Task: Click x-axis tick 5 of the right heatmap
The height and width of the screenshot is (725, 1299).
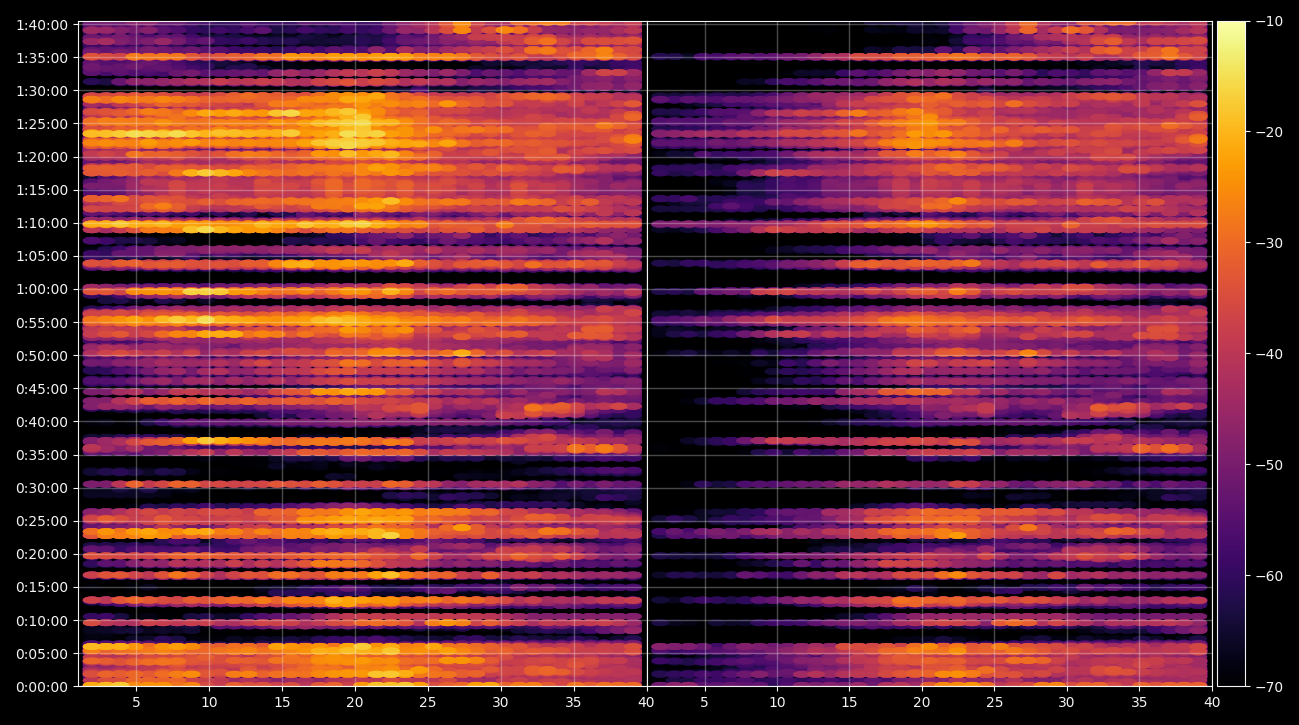Action: [704, 703]
